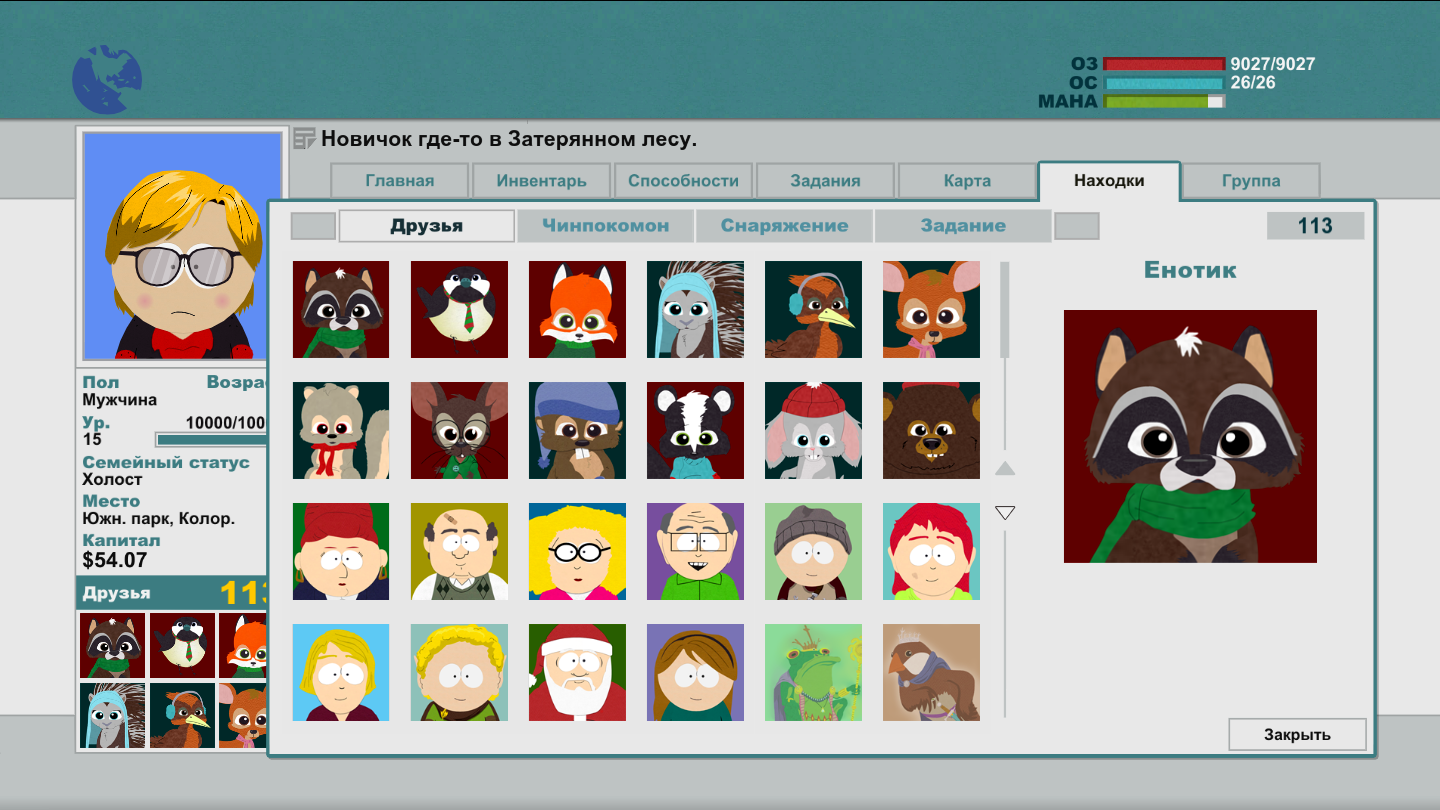Select the character in red beanie on green background
Image resolution: width=1440 pixels, height=810 pixels.
[x=341, y=552]
